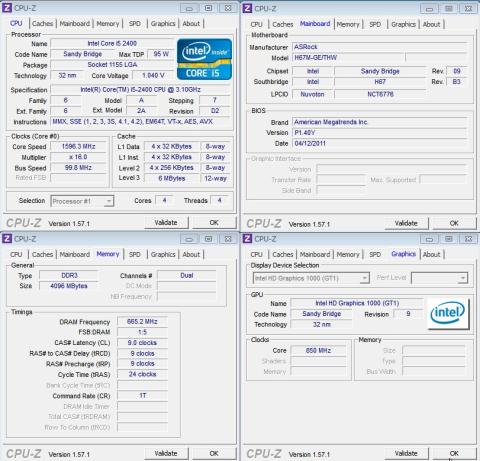Maximize the Graphics tab window
This screenshot has width=480, height=461.
coord(449,239)
